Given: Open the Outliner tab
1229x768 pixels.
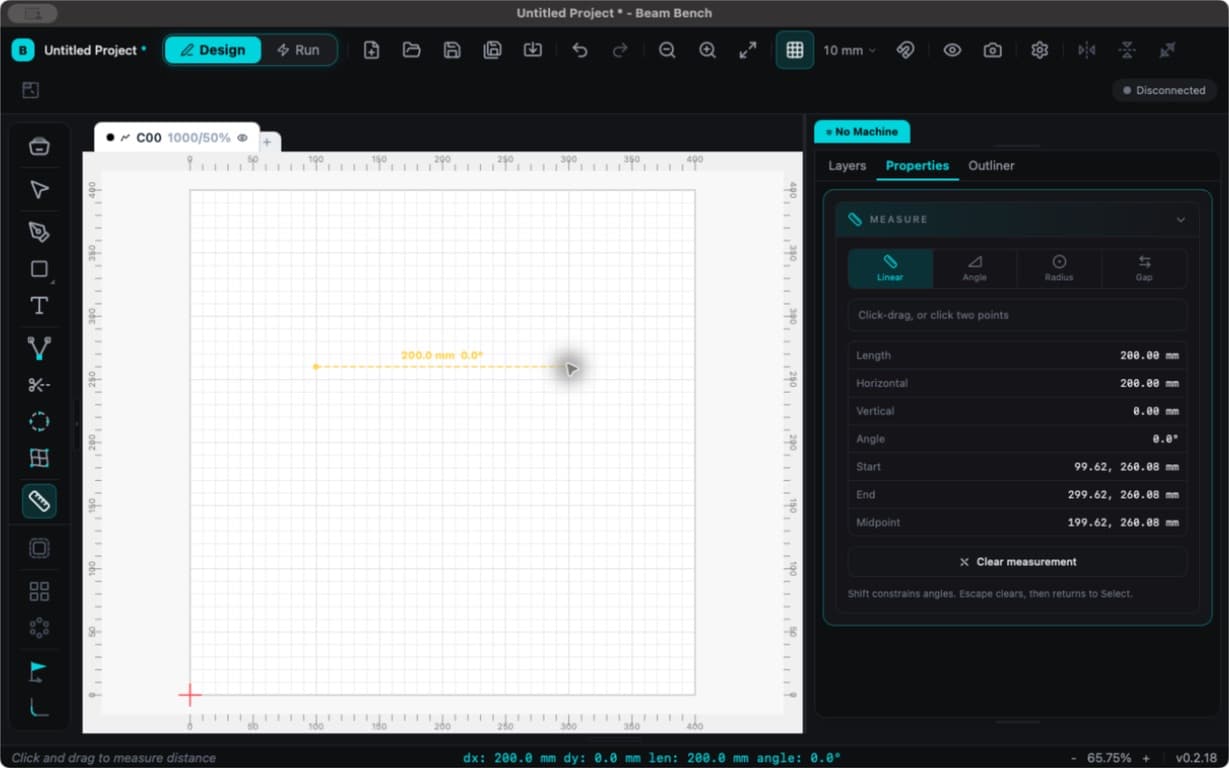Looking at the screenshot, I should [991, 166].
